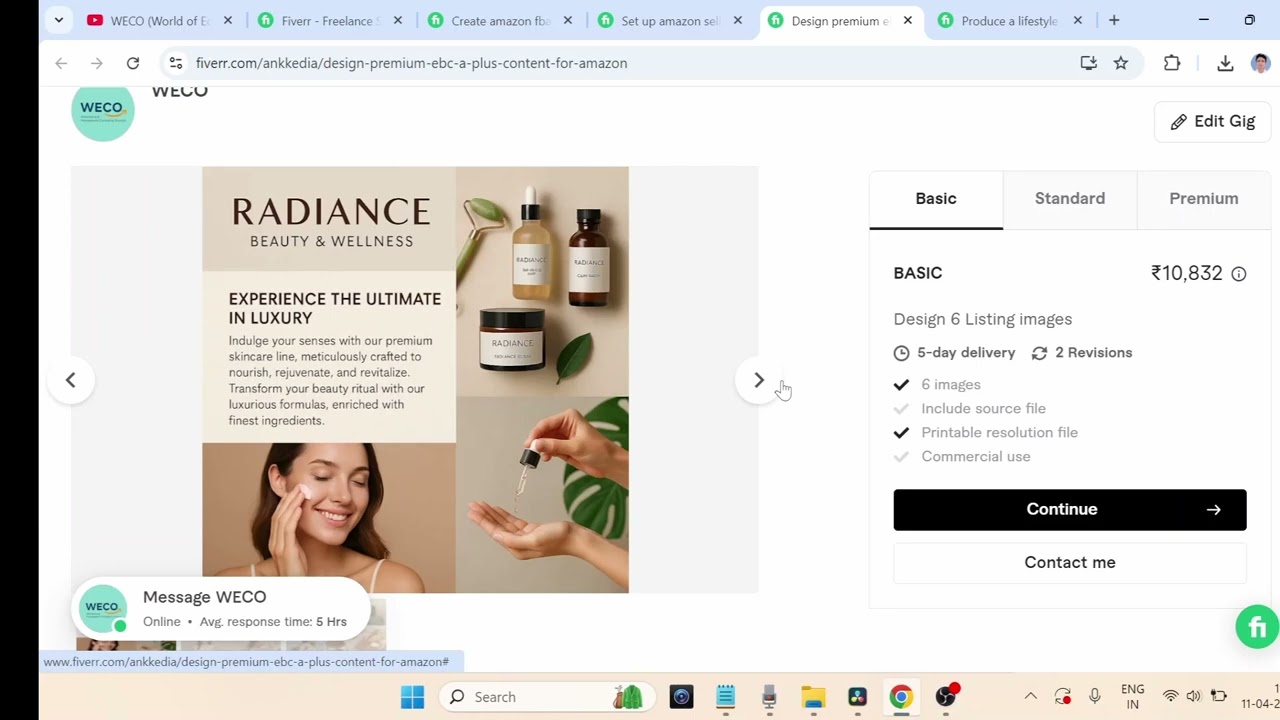This screenshot has height=720, width=1280.
Task: Click the Contact me button
Action: (1070, 563)
